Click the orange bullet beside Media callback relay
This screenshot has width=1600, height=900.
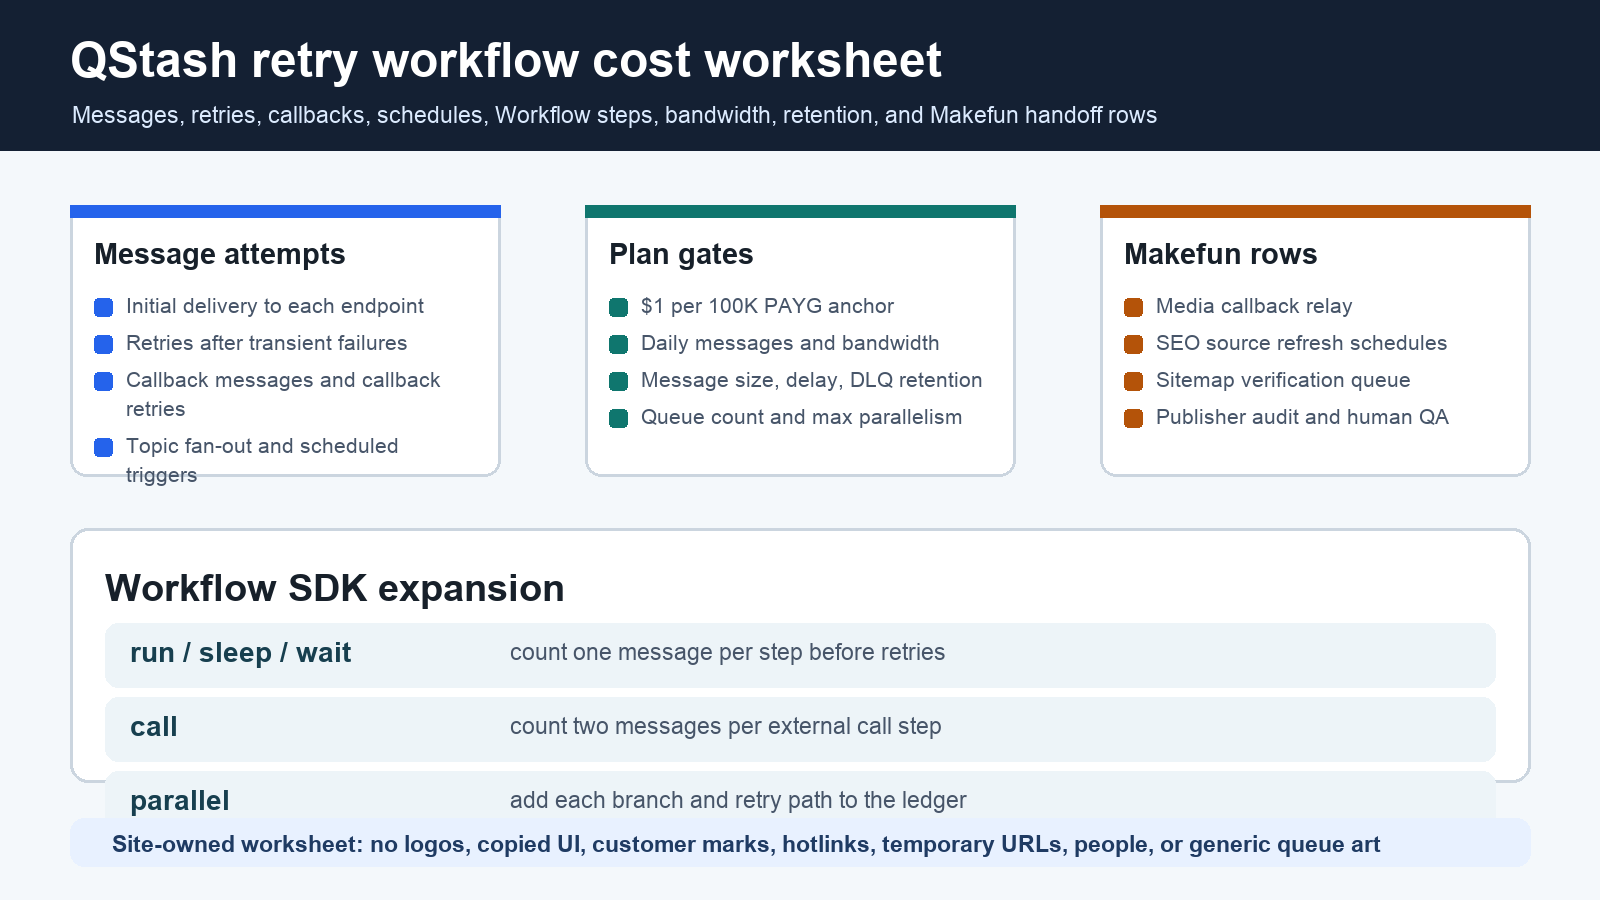coord(1133,307)
